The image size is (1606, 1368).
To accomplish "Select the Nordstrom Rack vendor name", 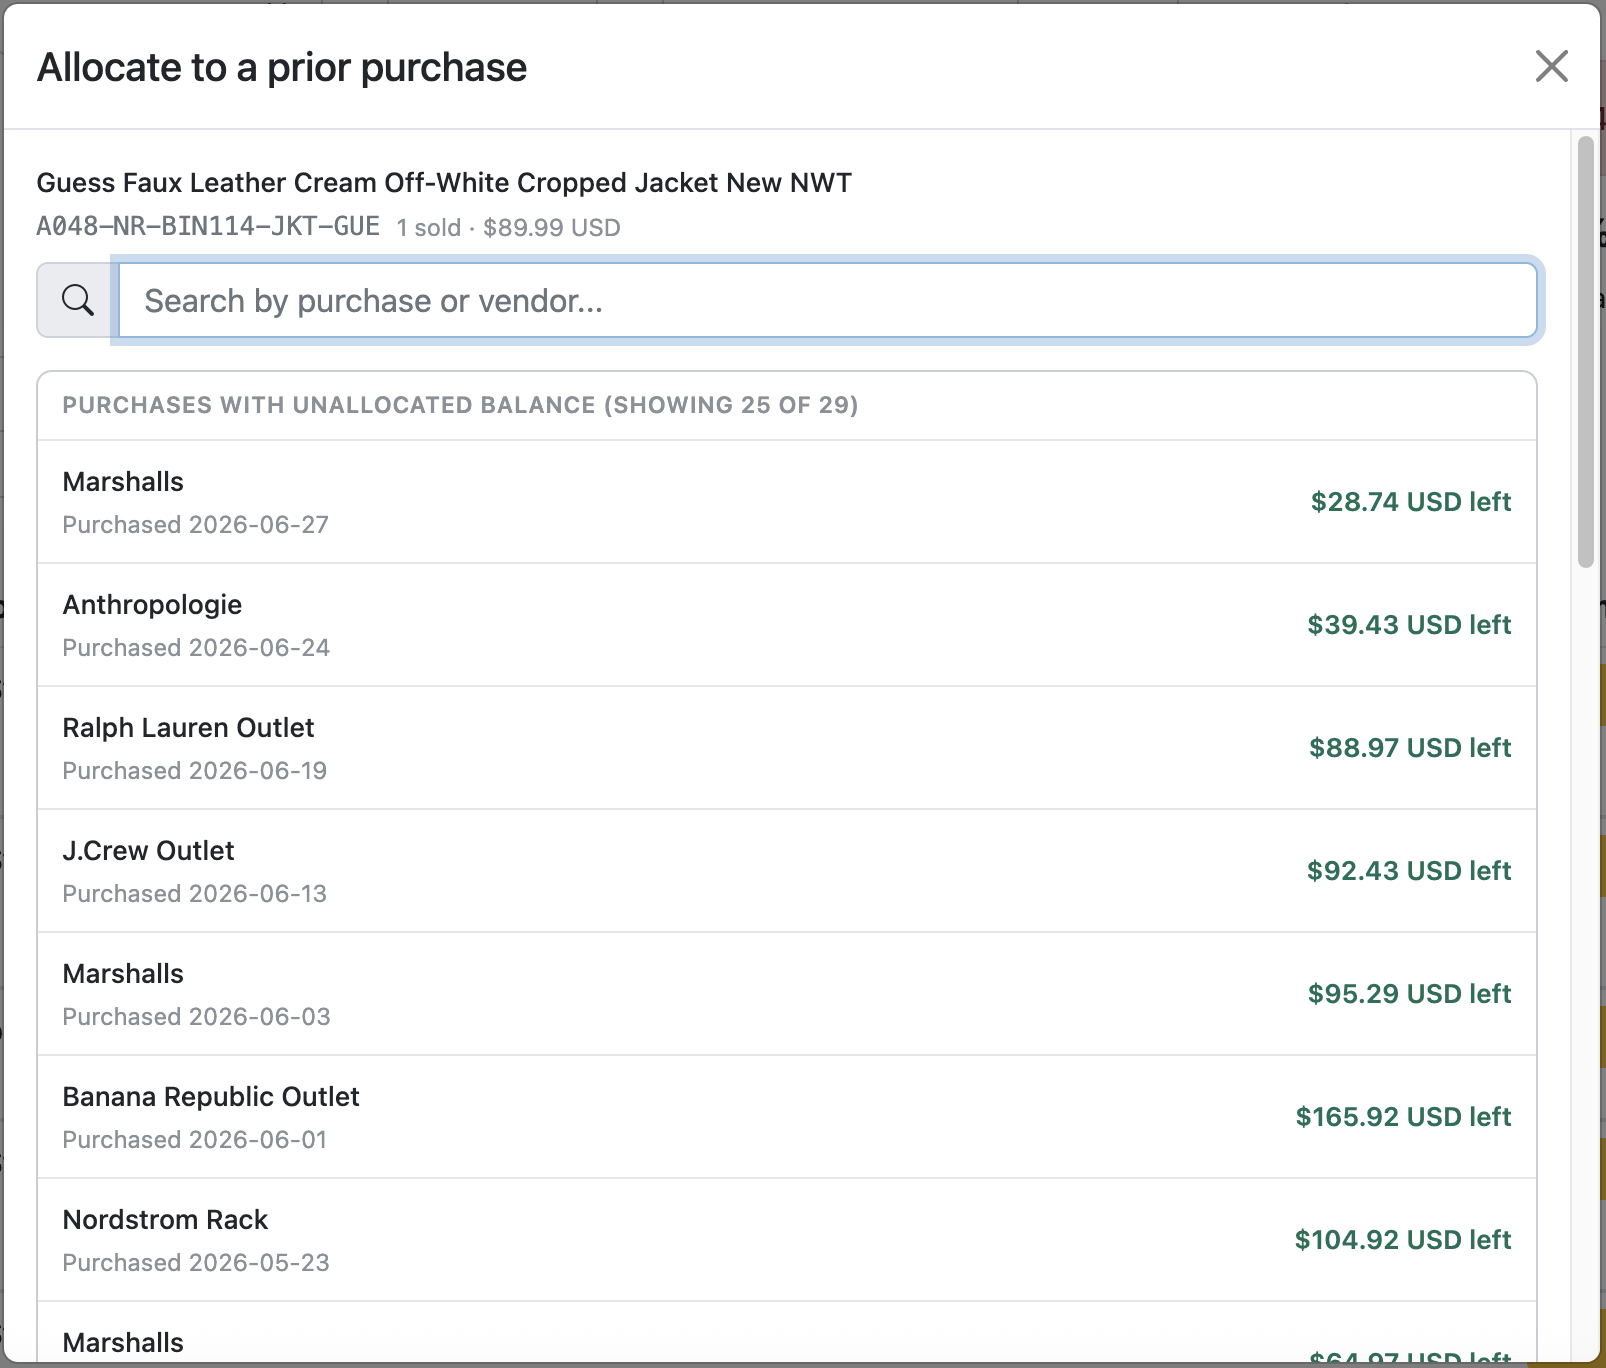I will [x=165, y=1220].
